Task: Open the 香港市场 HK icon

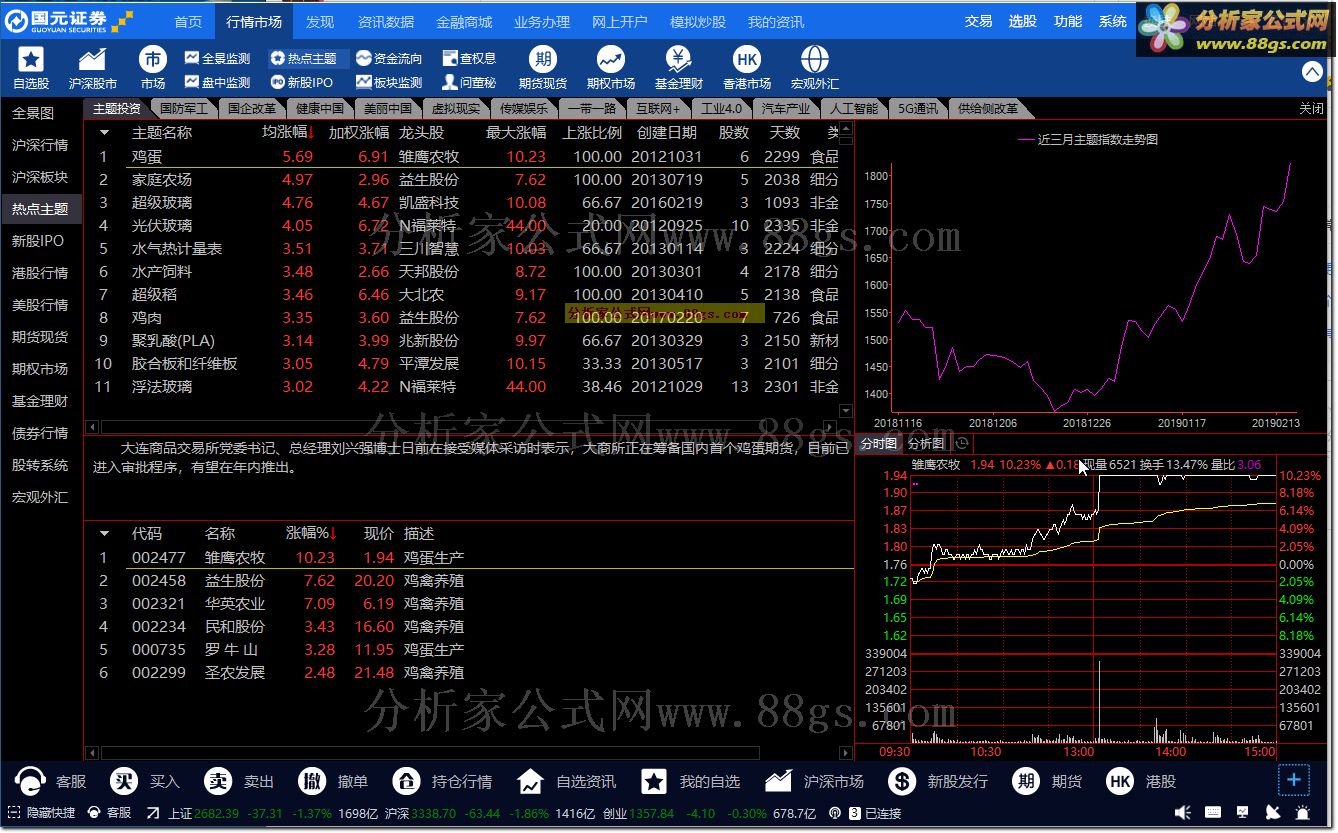Action: (x=747, y=59)
